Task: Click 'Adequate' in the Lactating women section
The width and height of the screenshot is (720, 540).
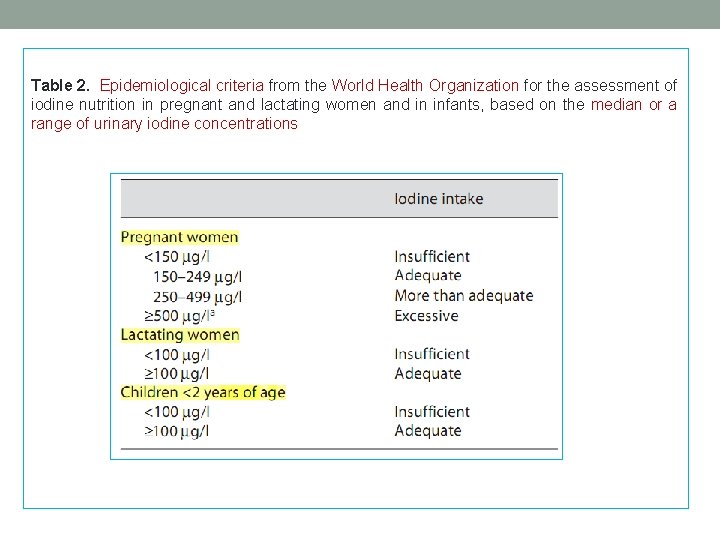Action: point(428,374)
